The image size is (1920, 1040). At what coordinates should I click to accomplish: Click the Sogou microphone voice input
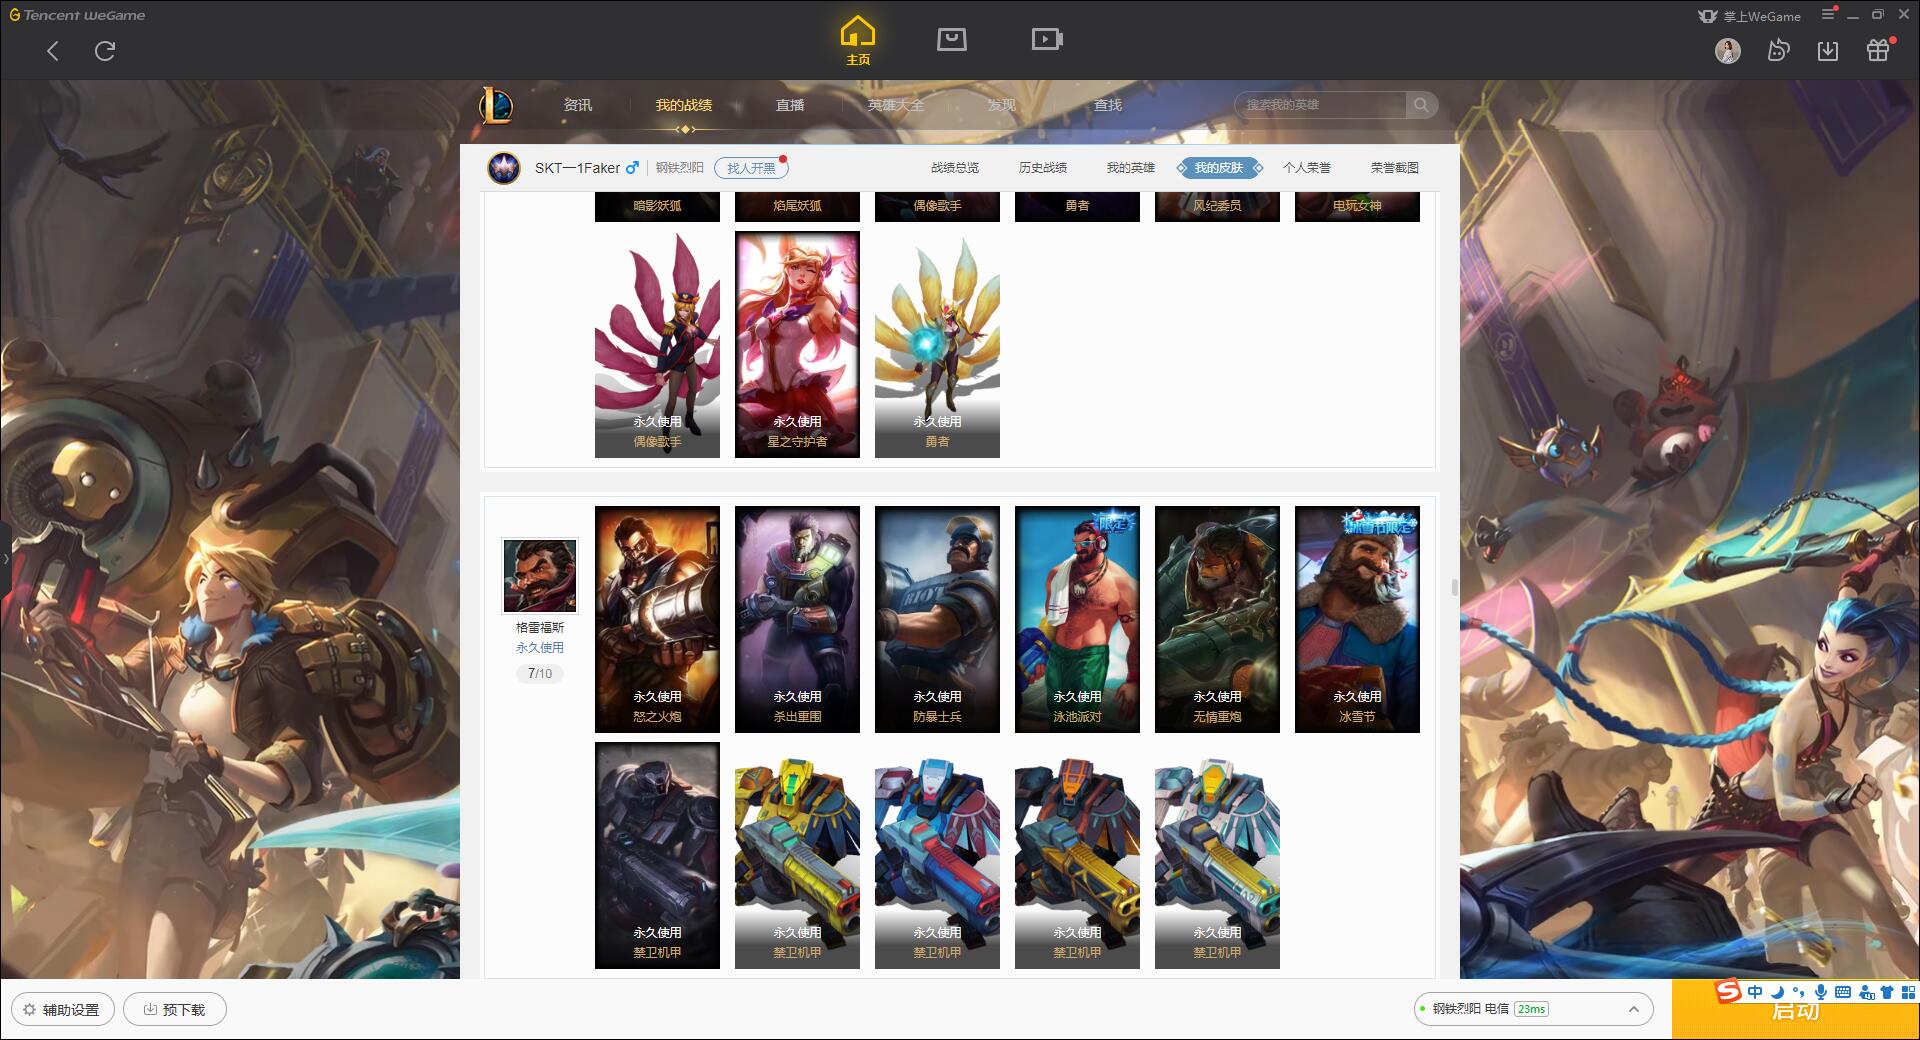coord(1821,992)
